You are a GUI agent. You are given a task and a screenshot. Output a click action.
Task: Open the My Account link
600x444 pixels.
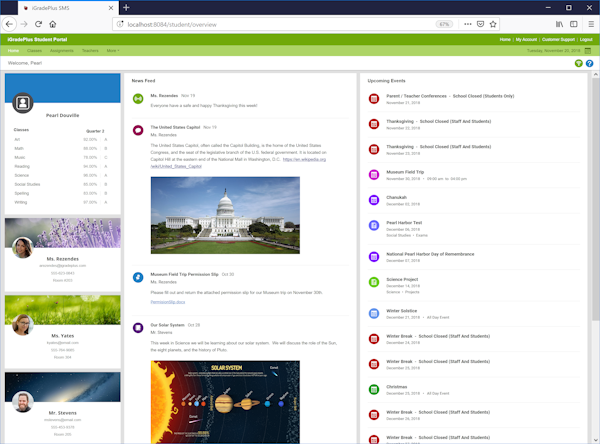click(526, 39)
